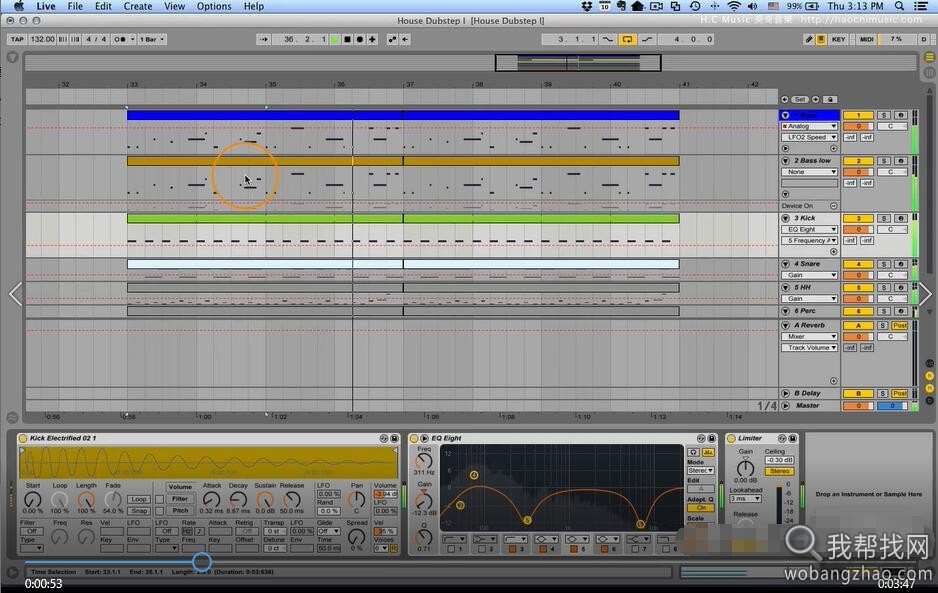938x593 pixels.
Task: Select the Filter section in Simpler
Action: [x=180, y=499]
